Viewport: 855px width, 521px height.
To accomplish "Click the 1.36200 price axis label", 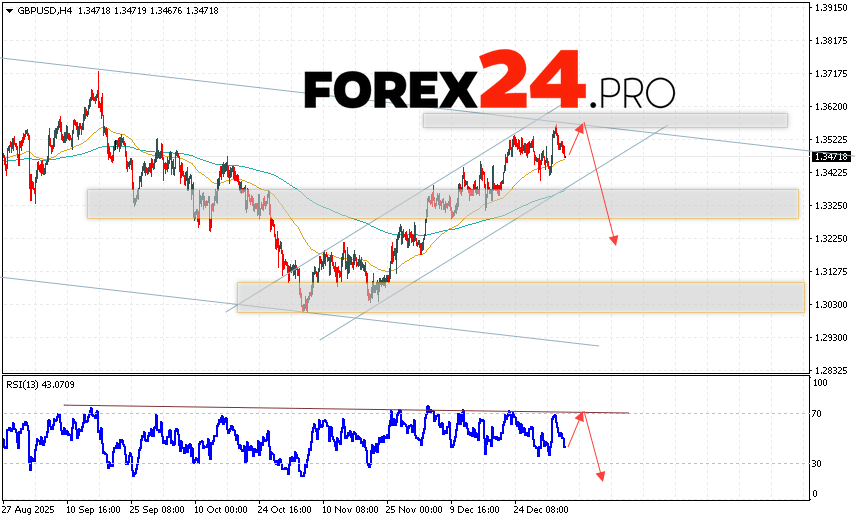I will coord(832,106).
